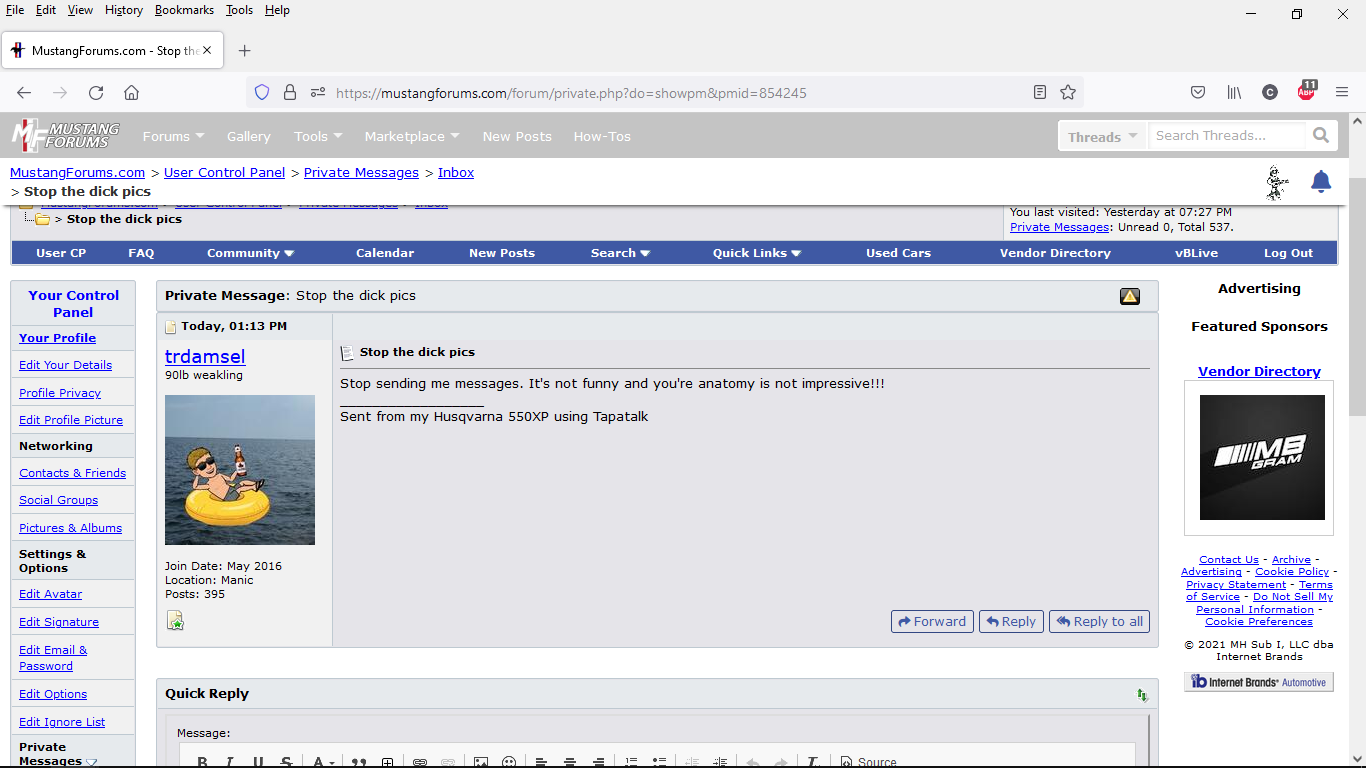Click the MustangForums logo
The height and width of the screenshot is (768, 1366).
tap(66, 136)
